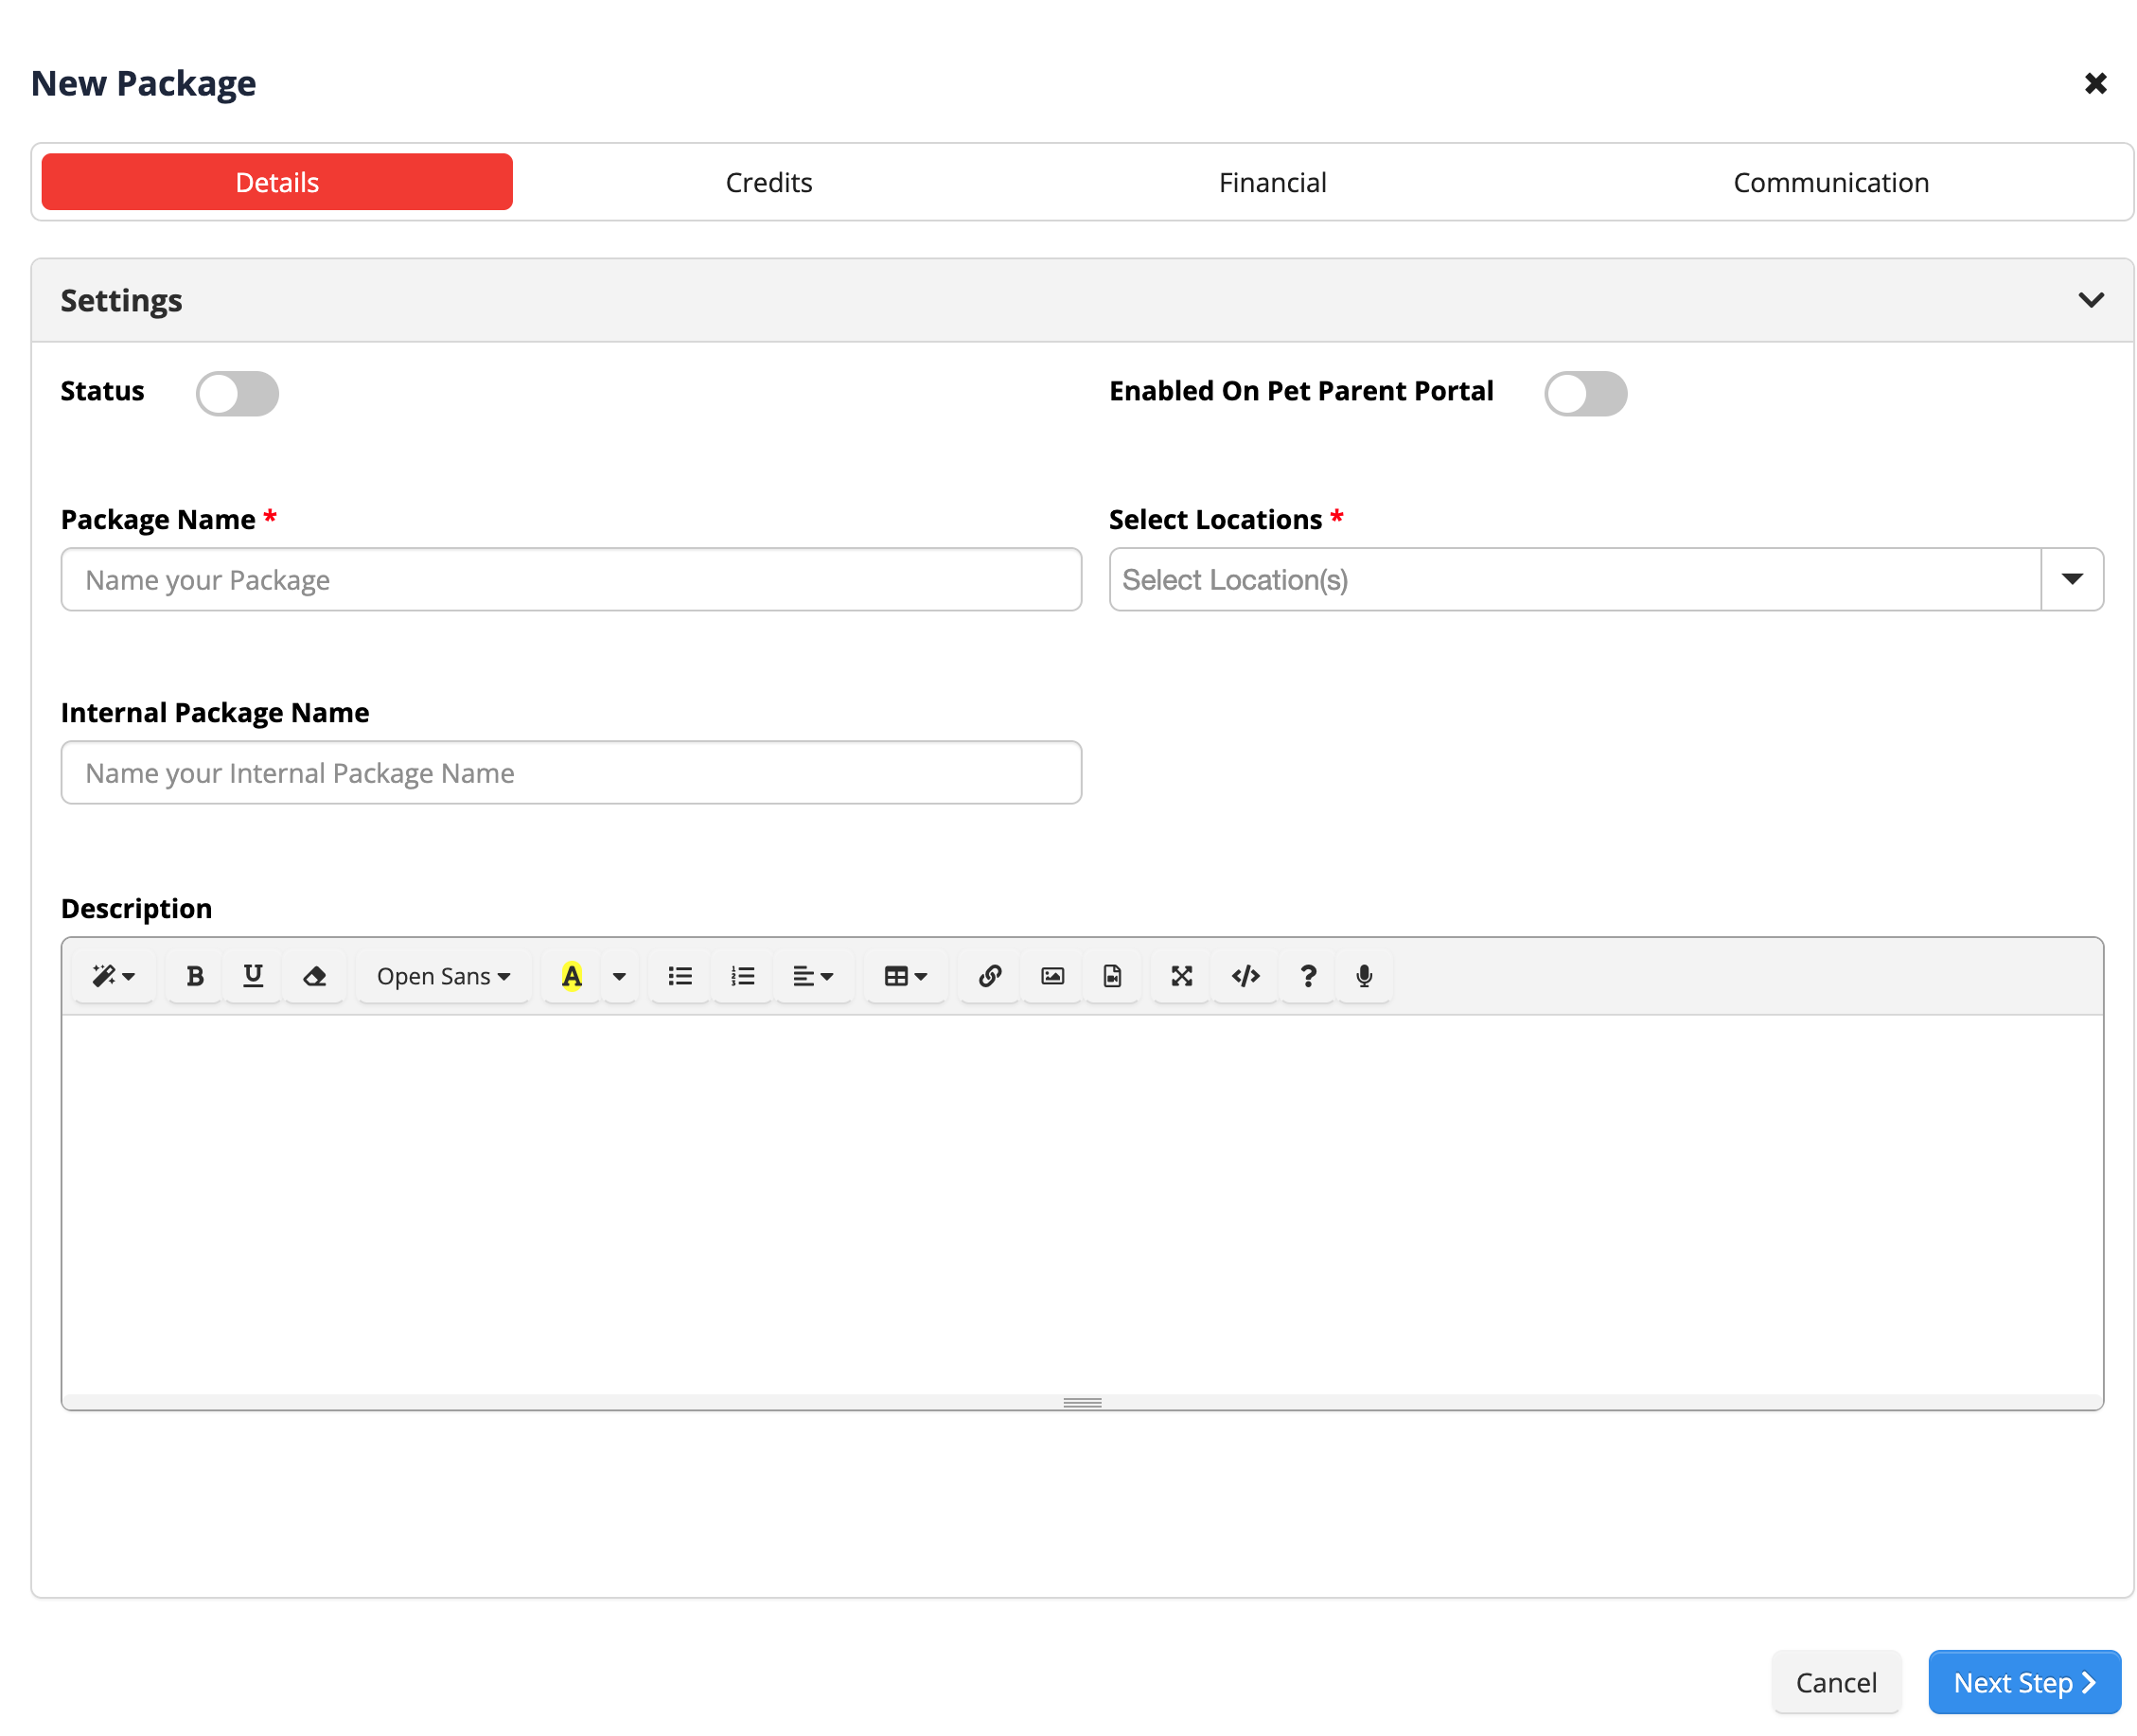The height and width of the screenshot is (1736, 2137).
Task: Click the Cancel button
Action: 1835,1682
